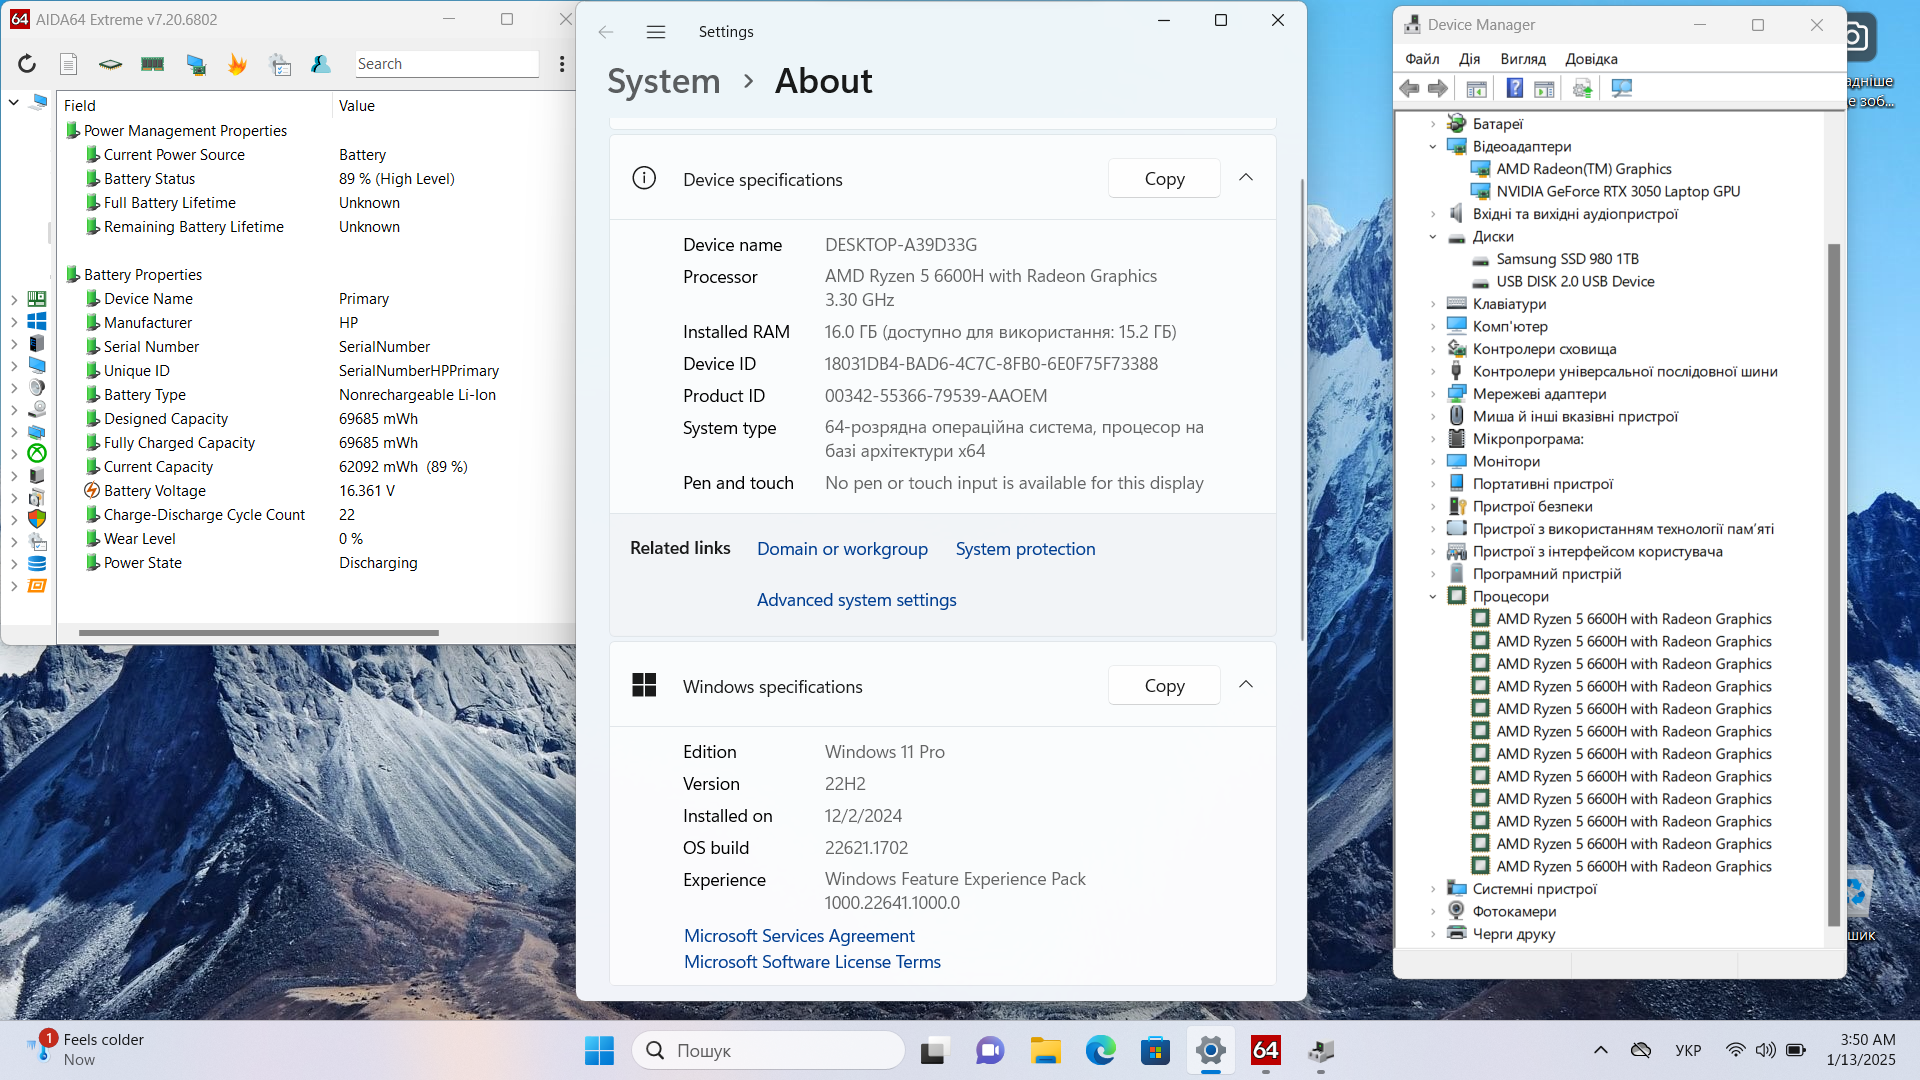Expand the Монітори tree node

point(1433,462)
